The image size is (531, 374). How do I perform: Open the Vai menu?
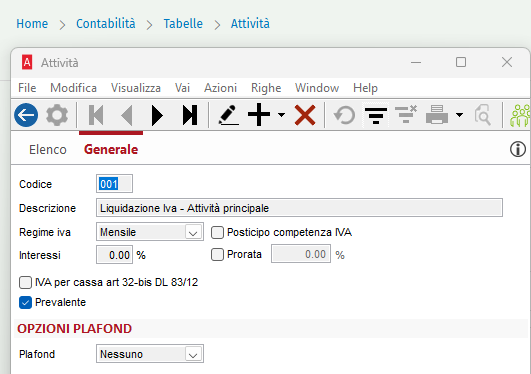tap(182, 88)
